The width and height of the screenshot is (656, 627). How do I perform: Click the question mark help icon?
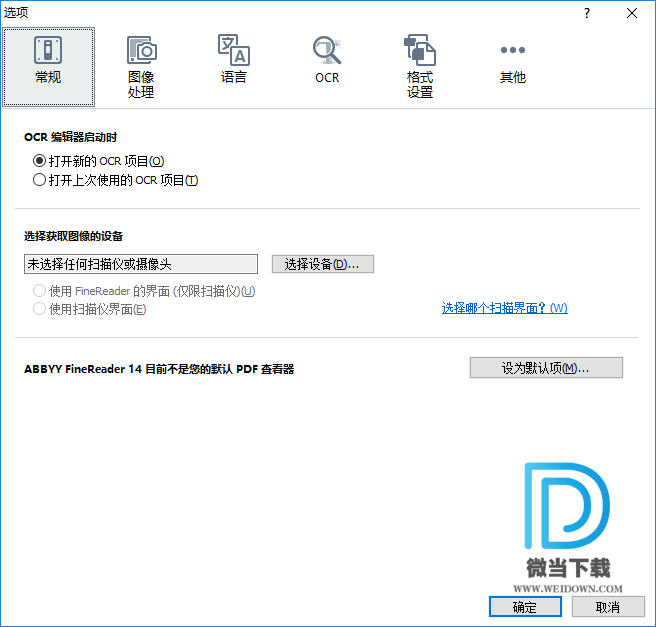tap(587, 13)
